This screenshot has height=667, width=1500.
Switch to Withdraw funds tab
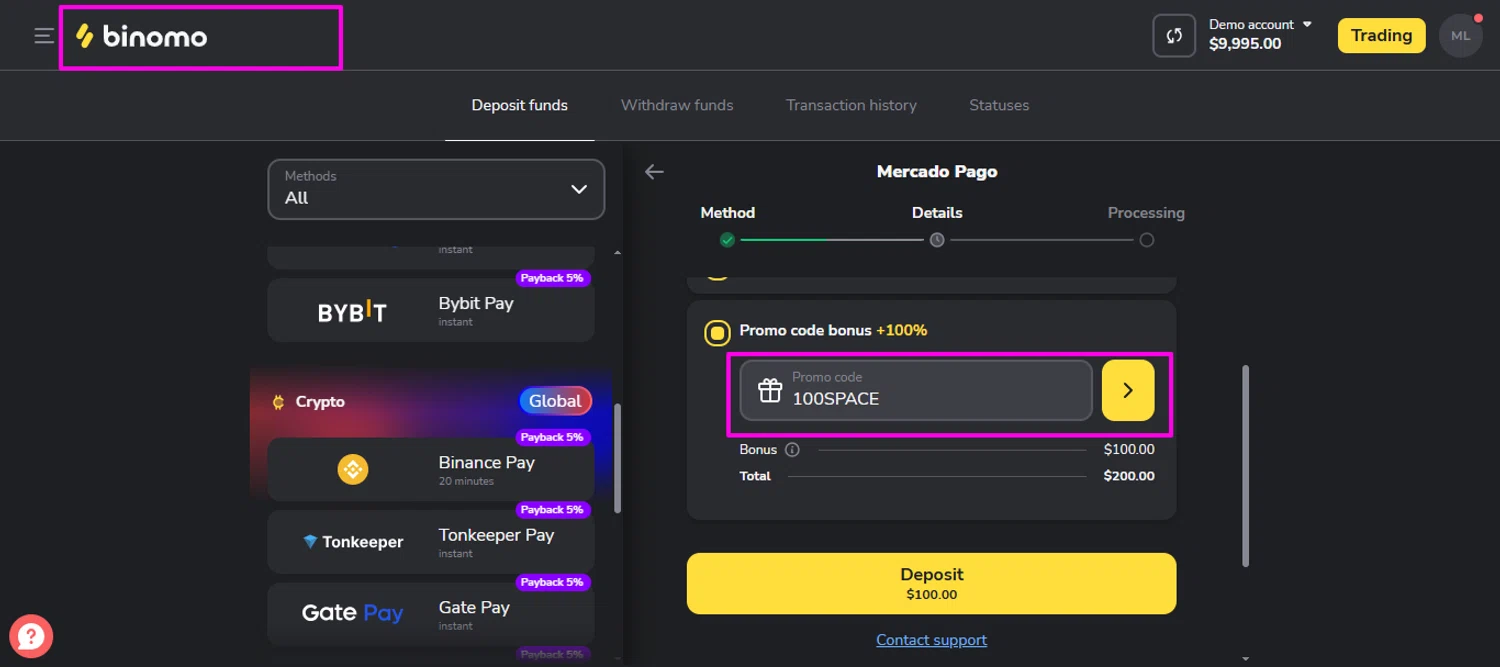tap(677, 105)
